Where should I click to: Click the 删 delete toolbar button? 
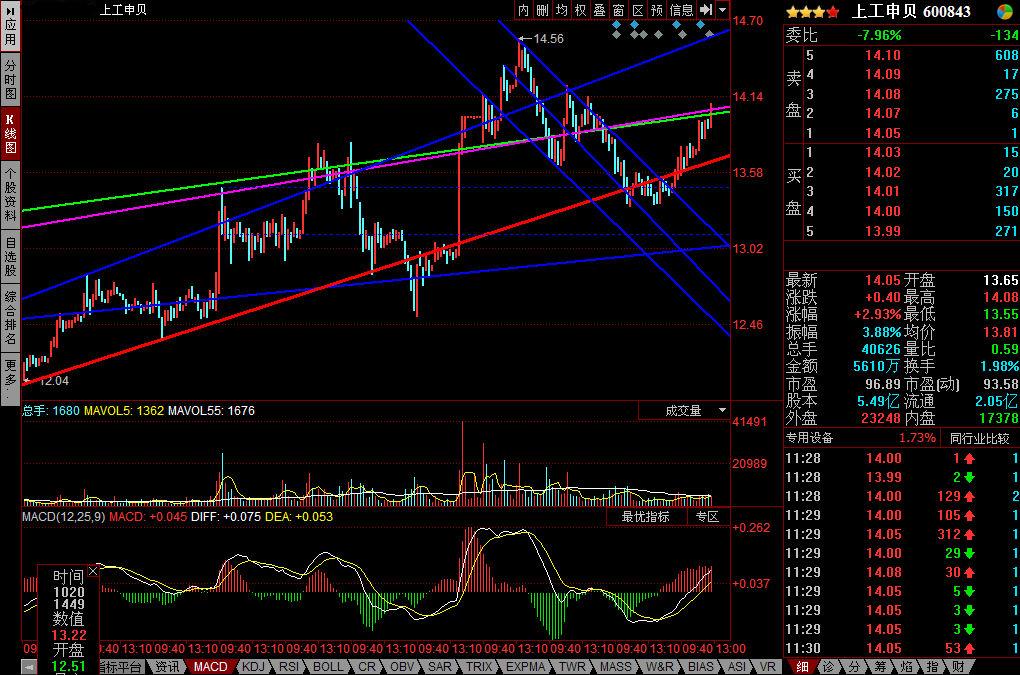[543, 10]
